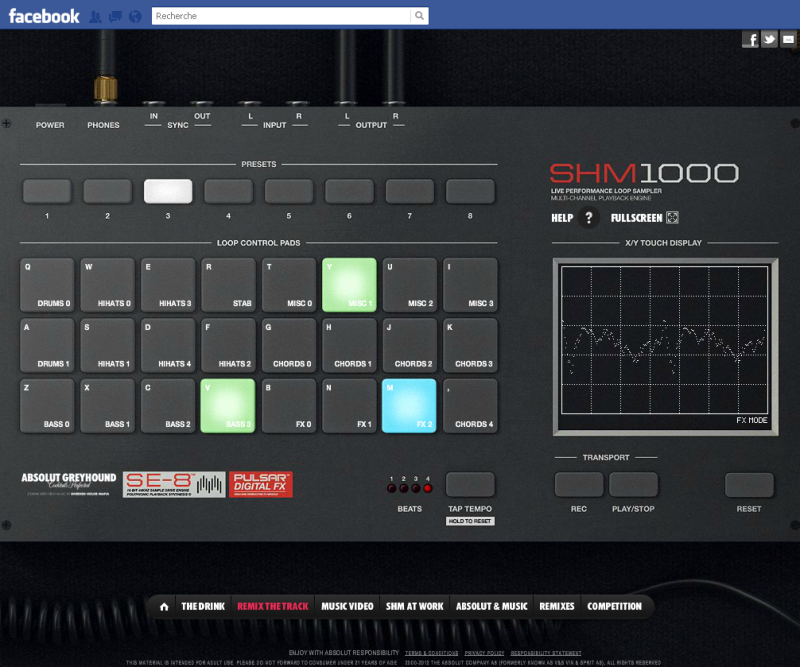This screenshot has width=800, height=667.
Task: Trigger the DRUMS 0 pad
Action: pyautogui.click(x=47, y=285)
